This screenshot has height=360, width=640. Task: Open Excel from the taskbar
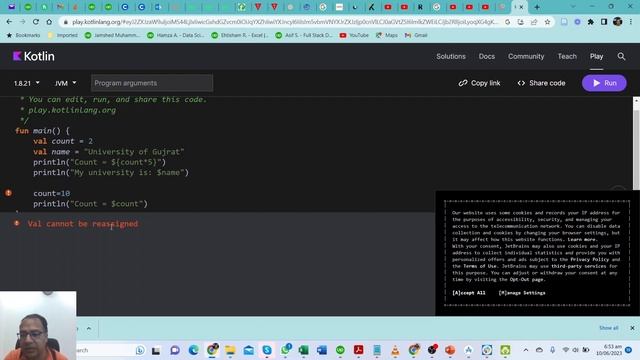[x=303, y=350]
